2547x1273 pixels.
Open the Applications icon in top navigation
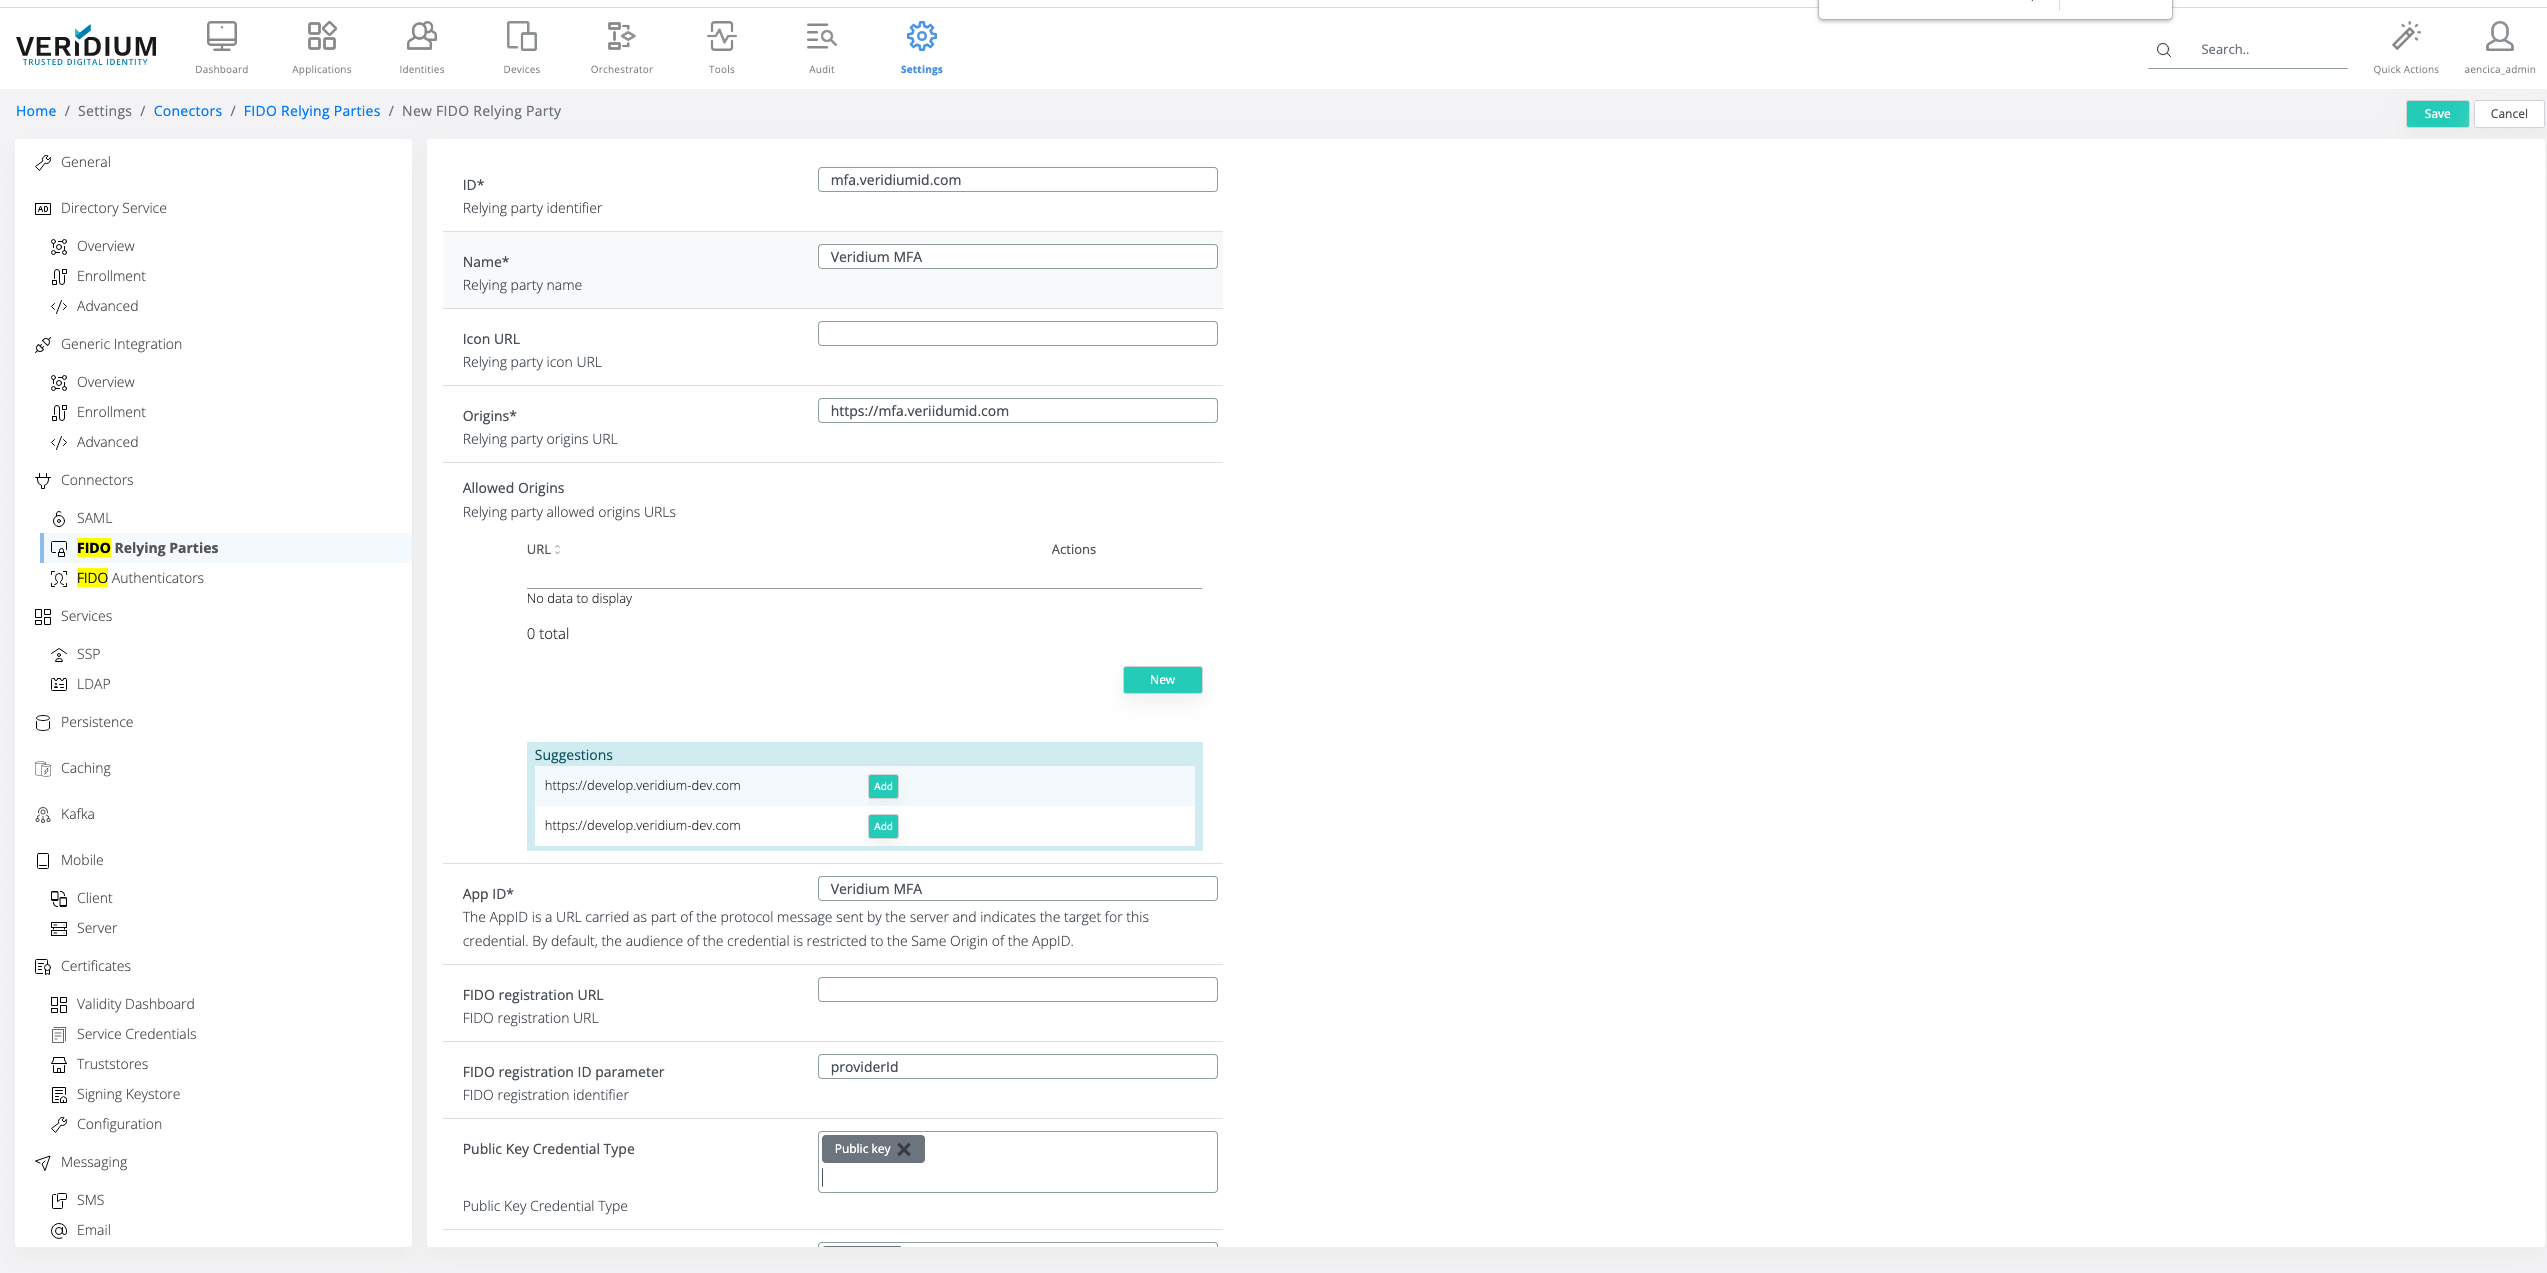pos(321,38)
